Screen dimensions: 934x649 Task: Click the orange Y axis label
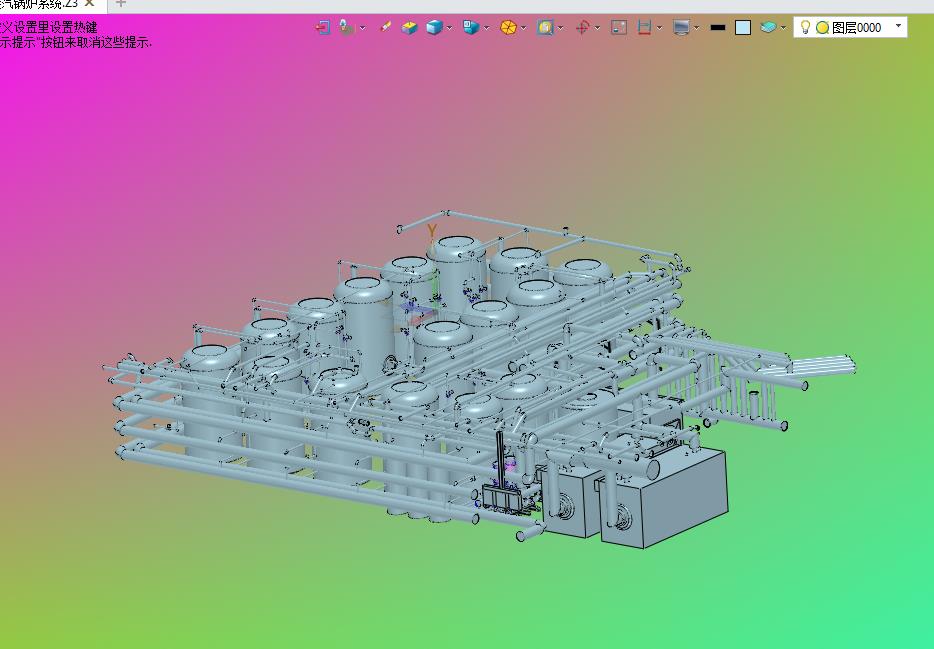point(432,231)
